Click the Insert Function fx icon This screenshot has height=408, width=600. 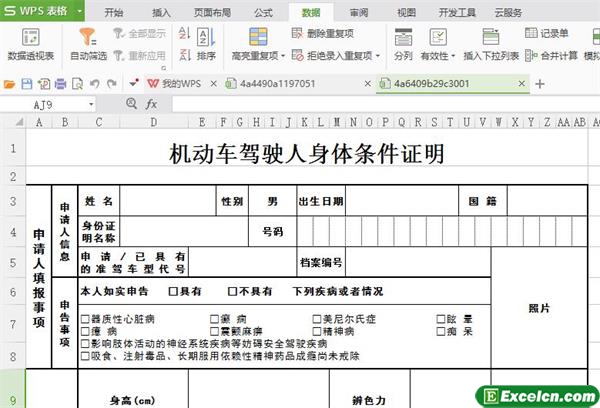[151, 104]
